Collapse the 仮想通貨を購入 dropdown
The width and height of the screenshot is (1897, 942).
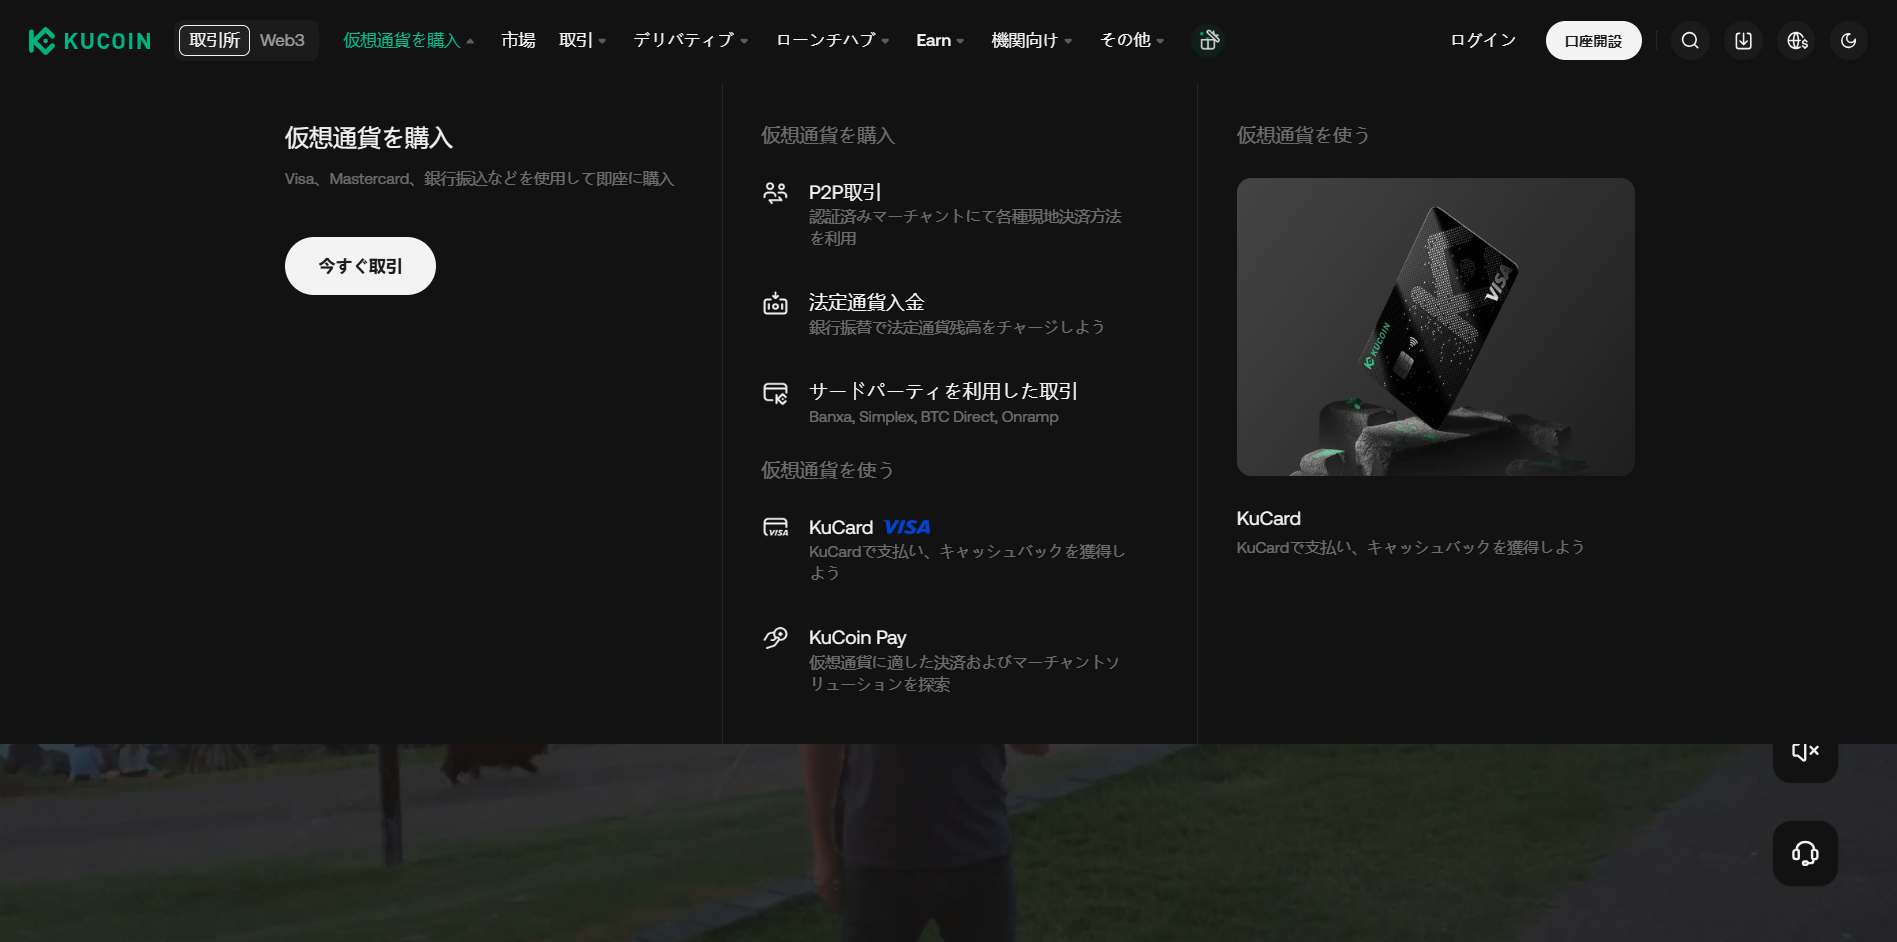pyautogui.click(x=404, y=40)
